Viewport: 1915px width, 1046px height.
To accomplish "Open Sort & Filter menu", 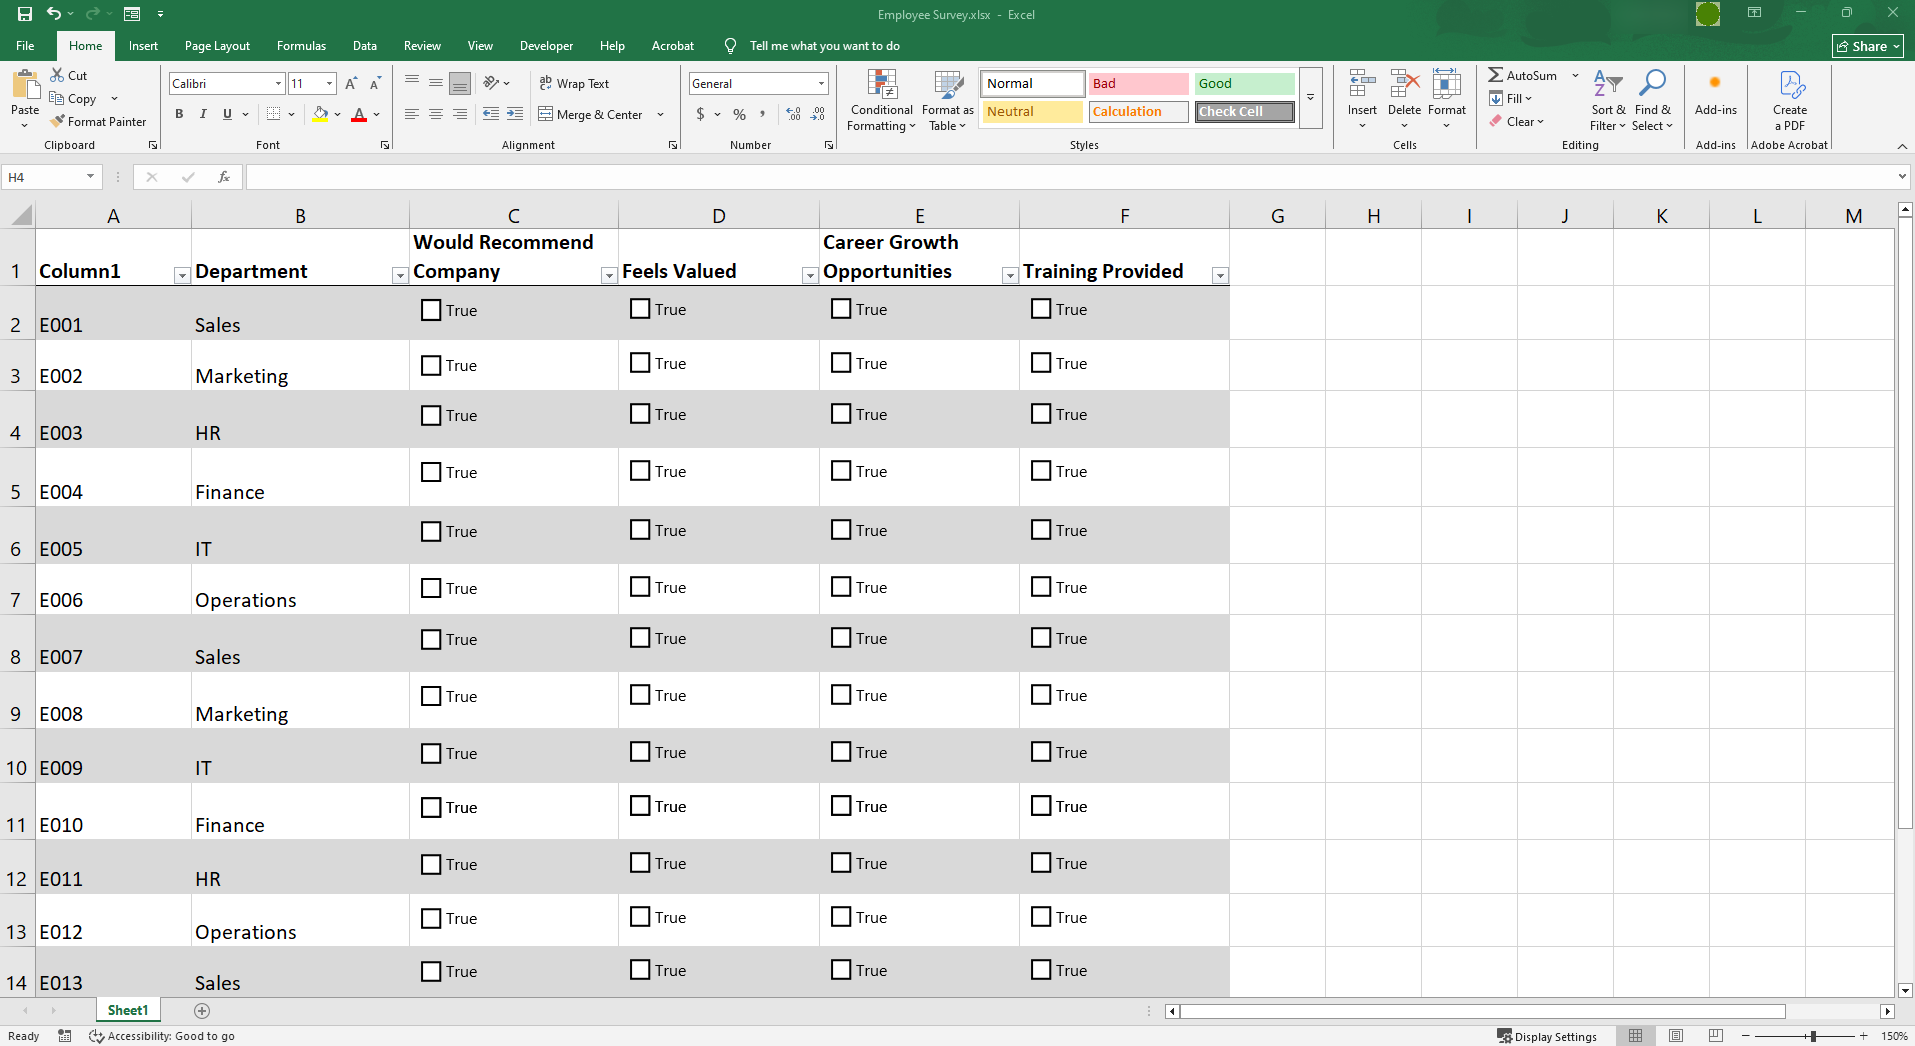I will pos(1608,100).
